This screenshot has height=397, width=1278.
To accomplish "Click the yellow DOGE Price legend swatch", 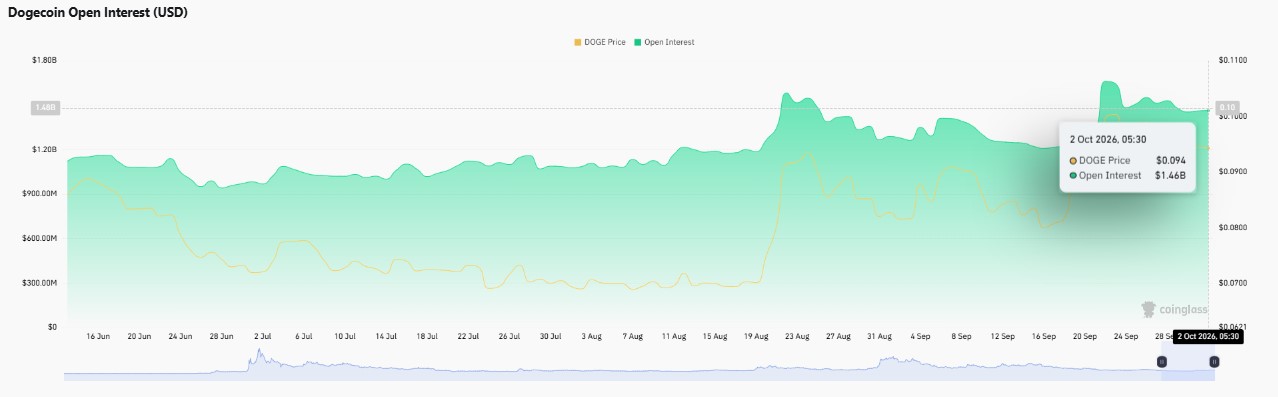I will click(x=577, y=42).
